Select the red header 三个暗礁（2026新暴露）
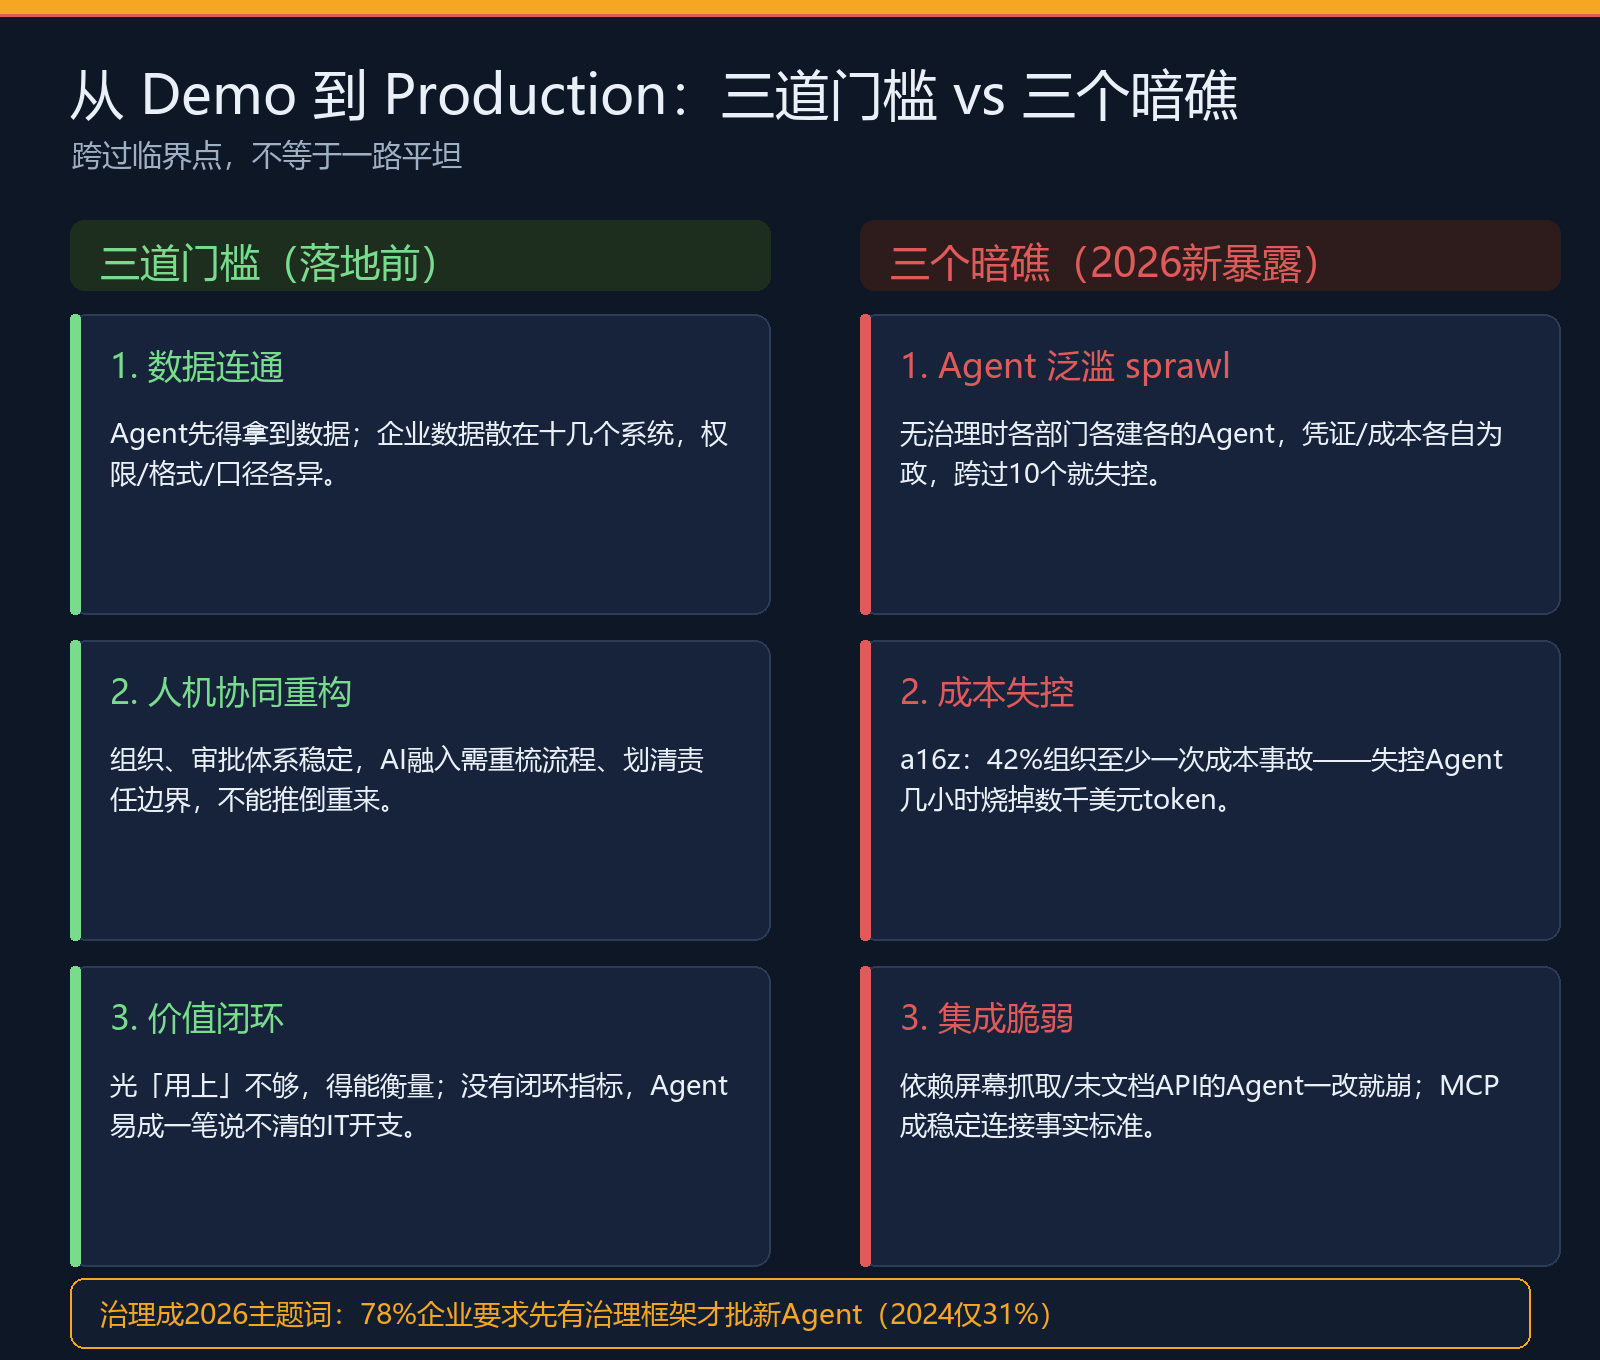 1210,256
